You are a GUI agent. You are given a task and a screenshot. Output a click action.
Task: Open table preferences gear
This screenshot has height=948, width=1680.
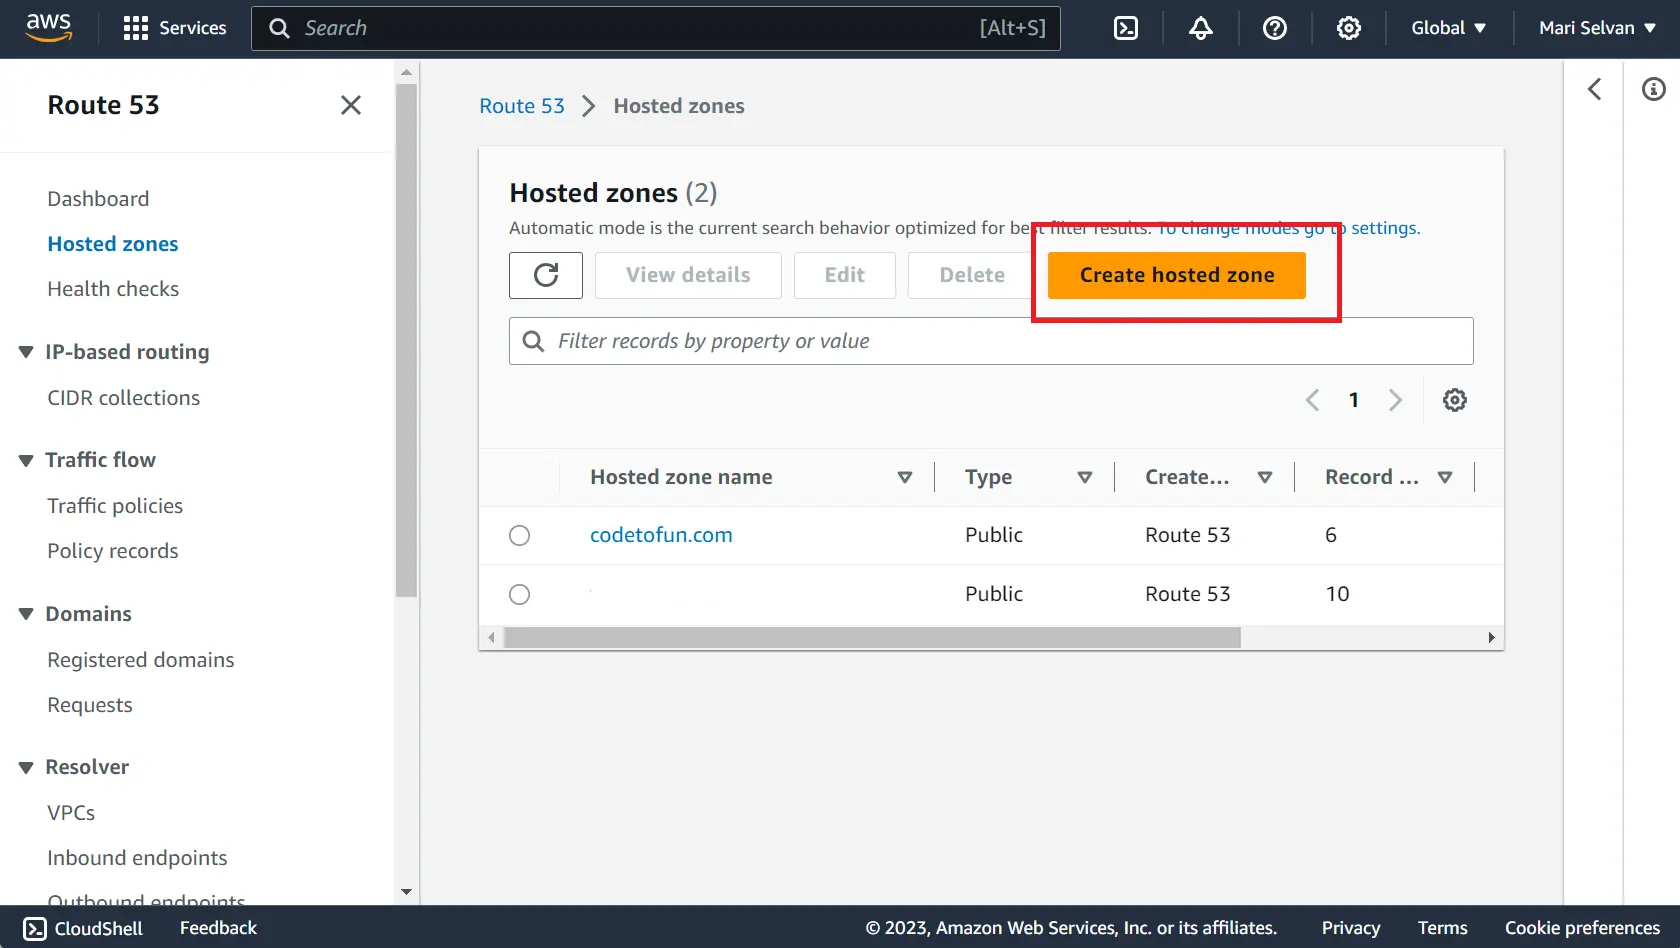click(x=1455, y=400)
